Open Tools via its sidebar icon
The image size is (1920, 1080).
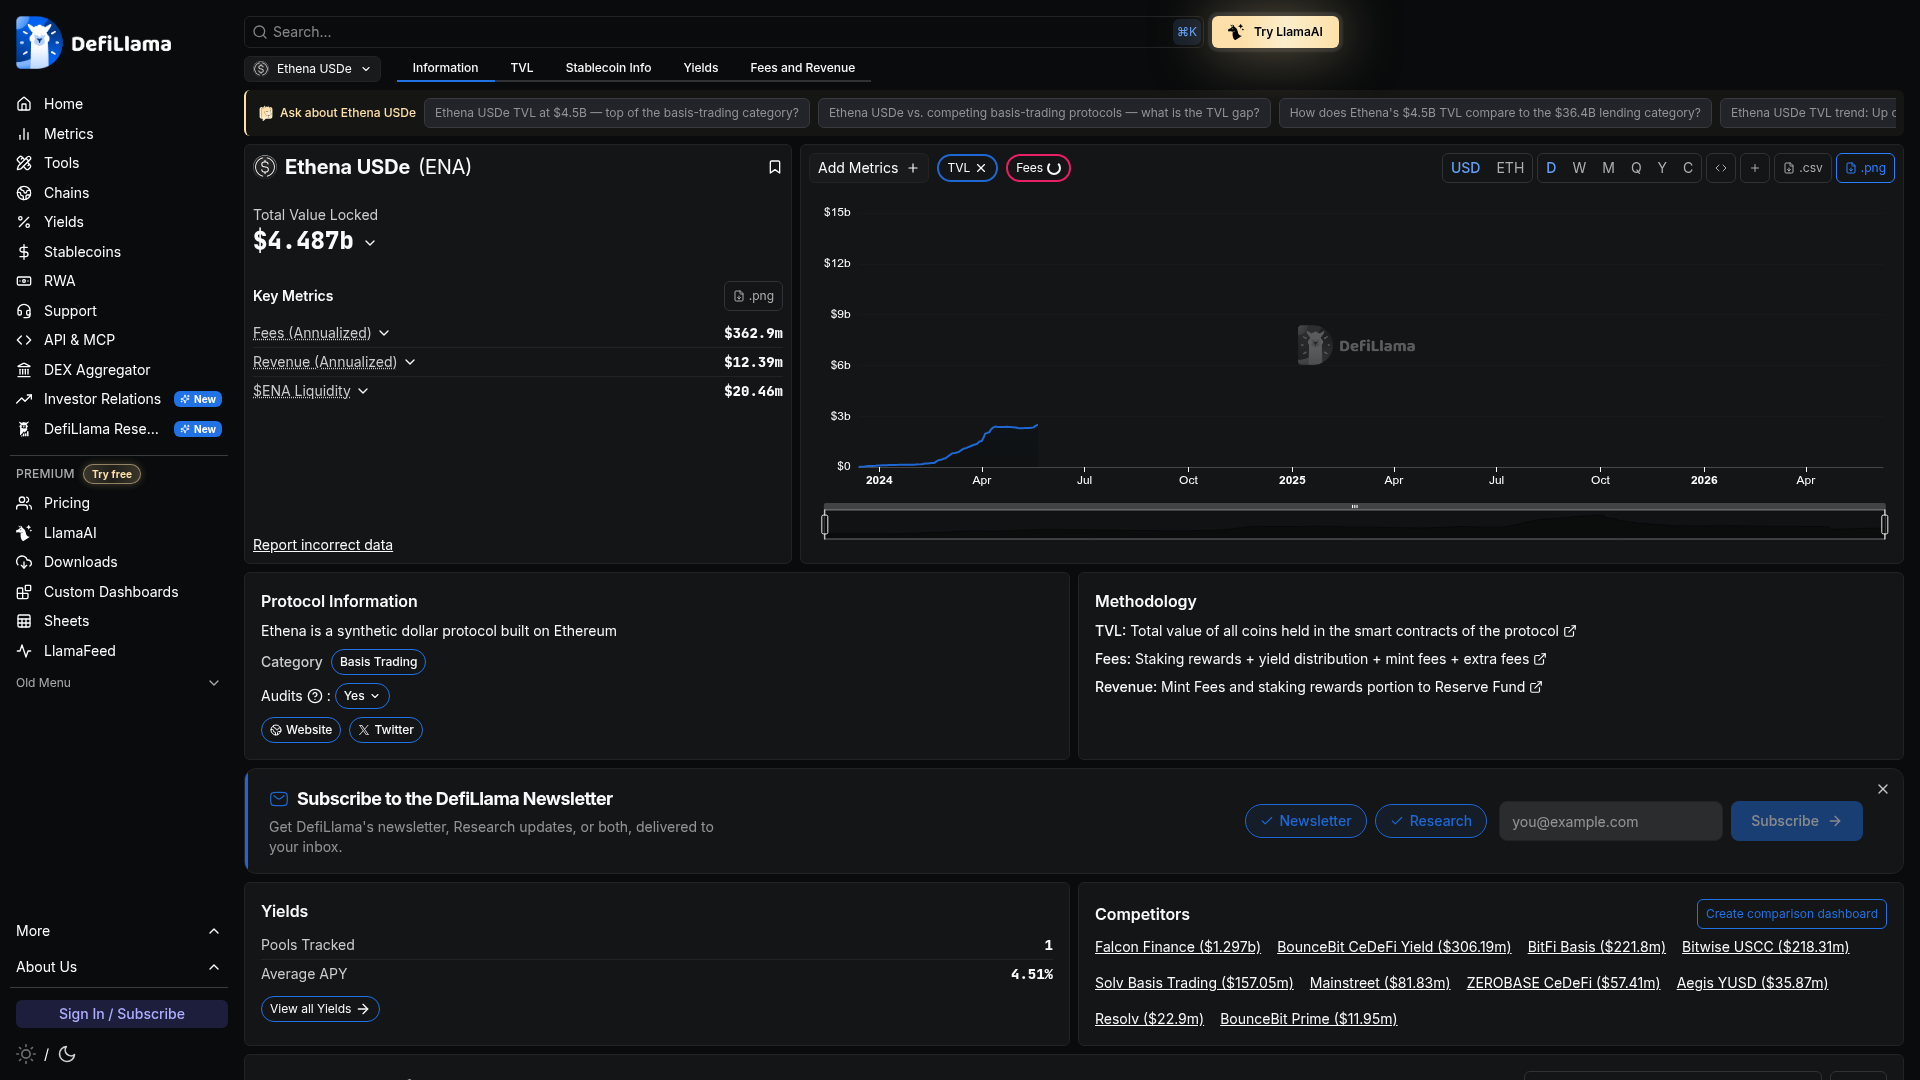pos(24,163)
